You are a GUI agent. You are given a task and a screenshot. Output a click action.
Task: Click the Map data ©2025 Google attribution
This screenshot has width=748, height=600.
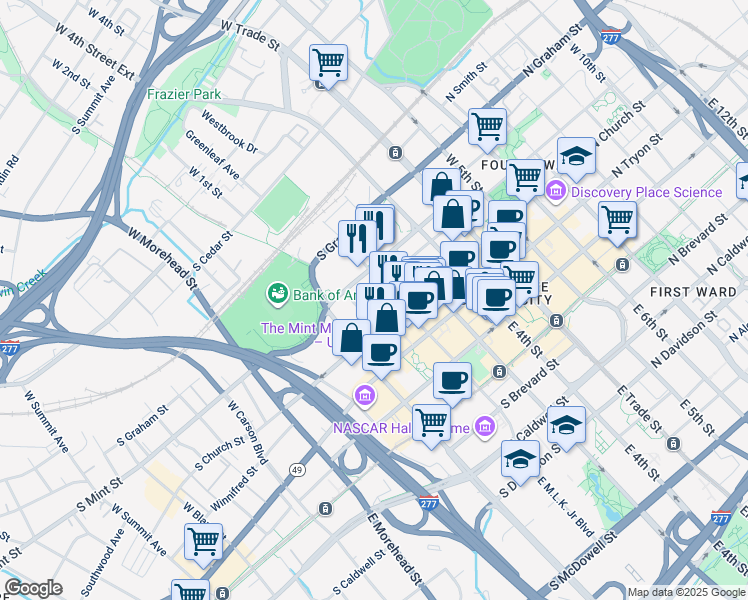pos(687,593)
